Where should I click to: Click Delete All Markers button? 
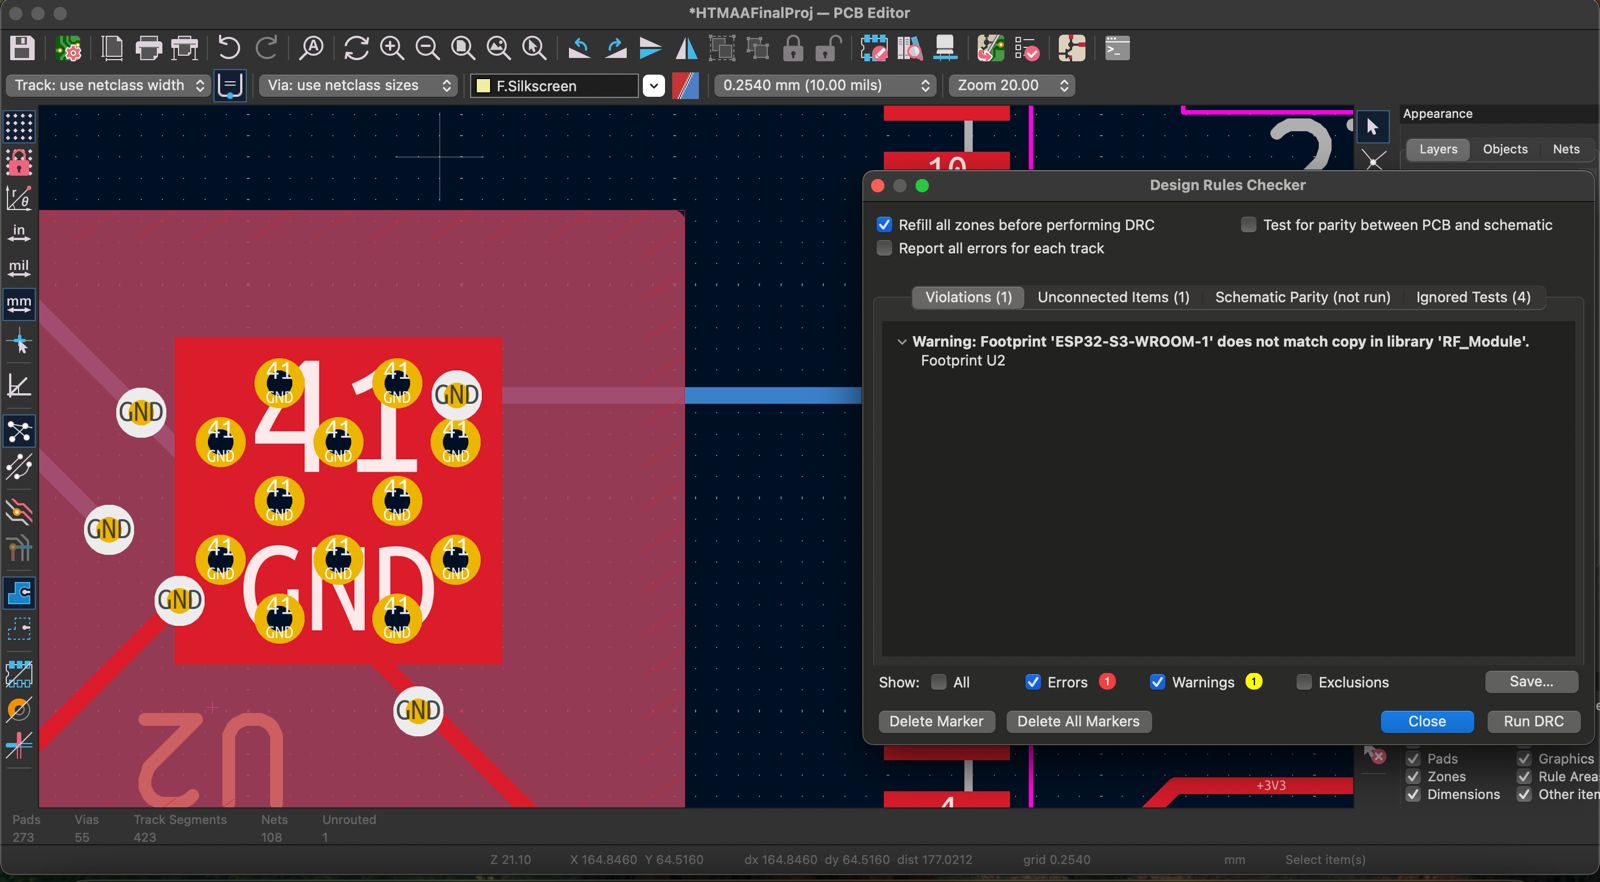pyautogui.click(x=1078, y=721)
